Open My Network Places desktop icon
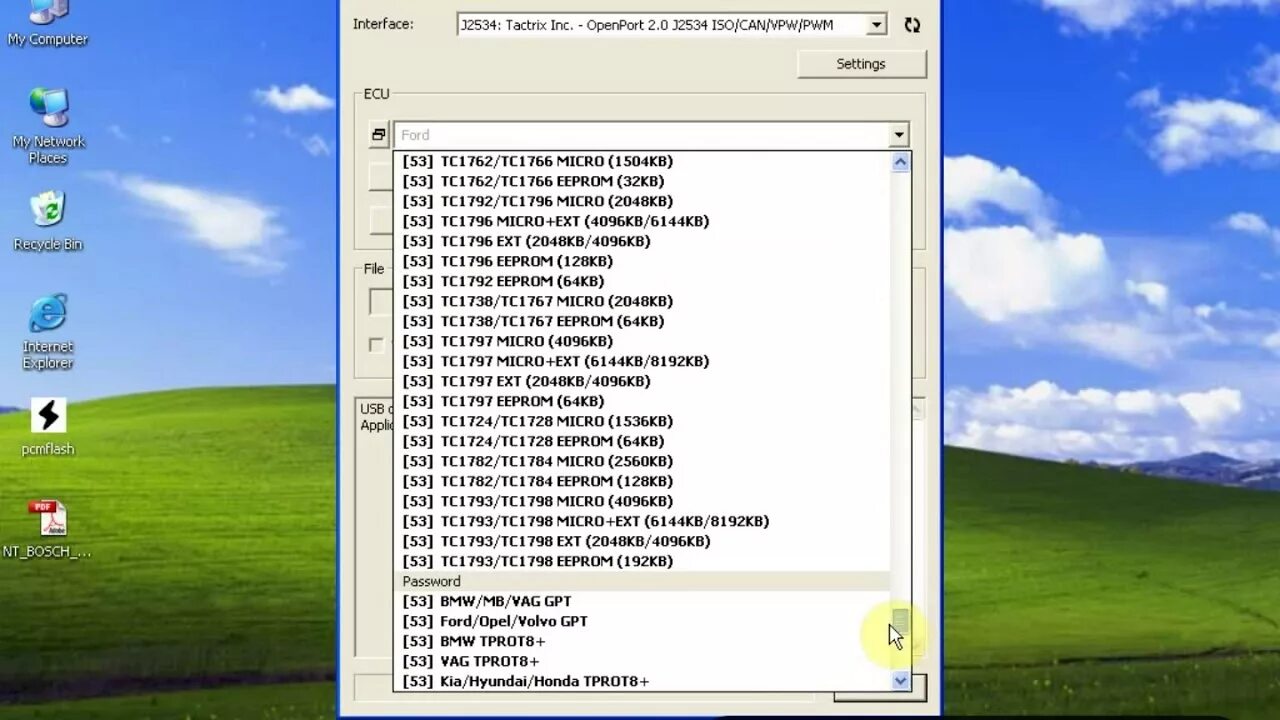1280x720 pixels. point(48,126)
